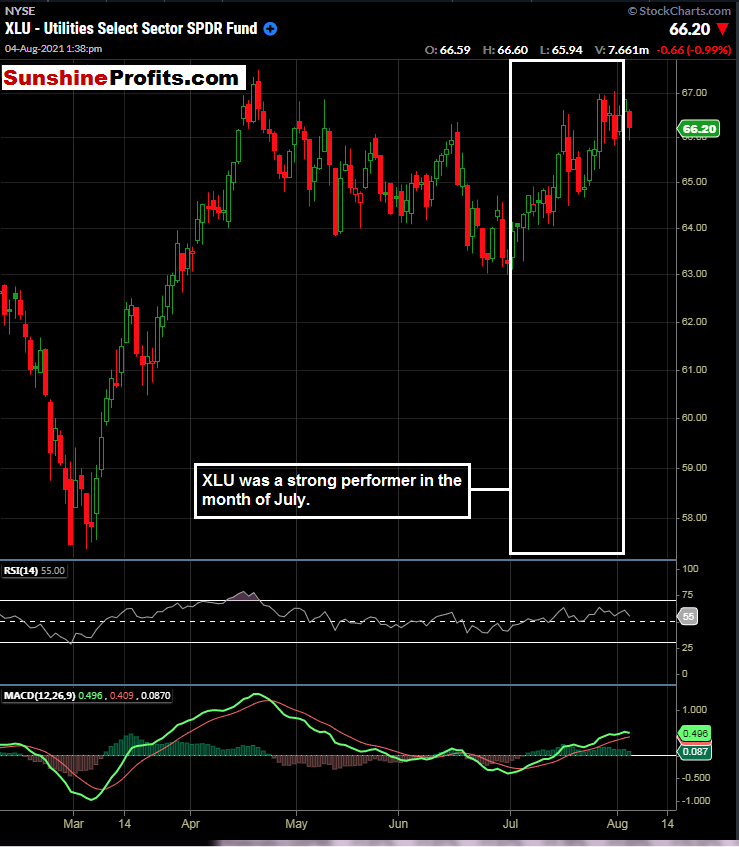Image resolution: width=739 pixels, height=847 pixels.
Task: Open the StockCharts.com copyright link
Action: click(680, 10)
